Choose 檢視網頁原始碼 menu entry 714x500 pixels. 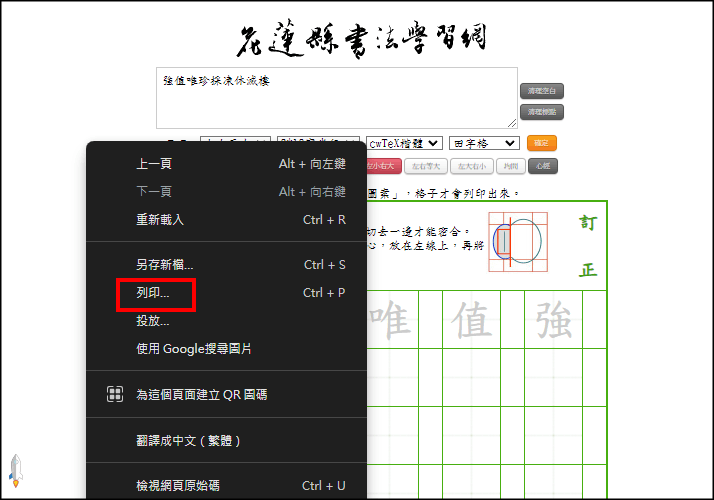(226, 486)
